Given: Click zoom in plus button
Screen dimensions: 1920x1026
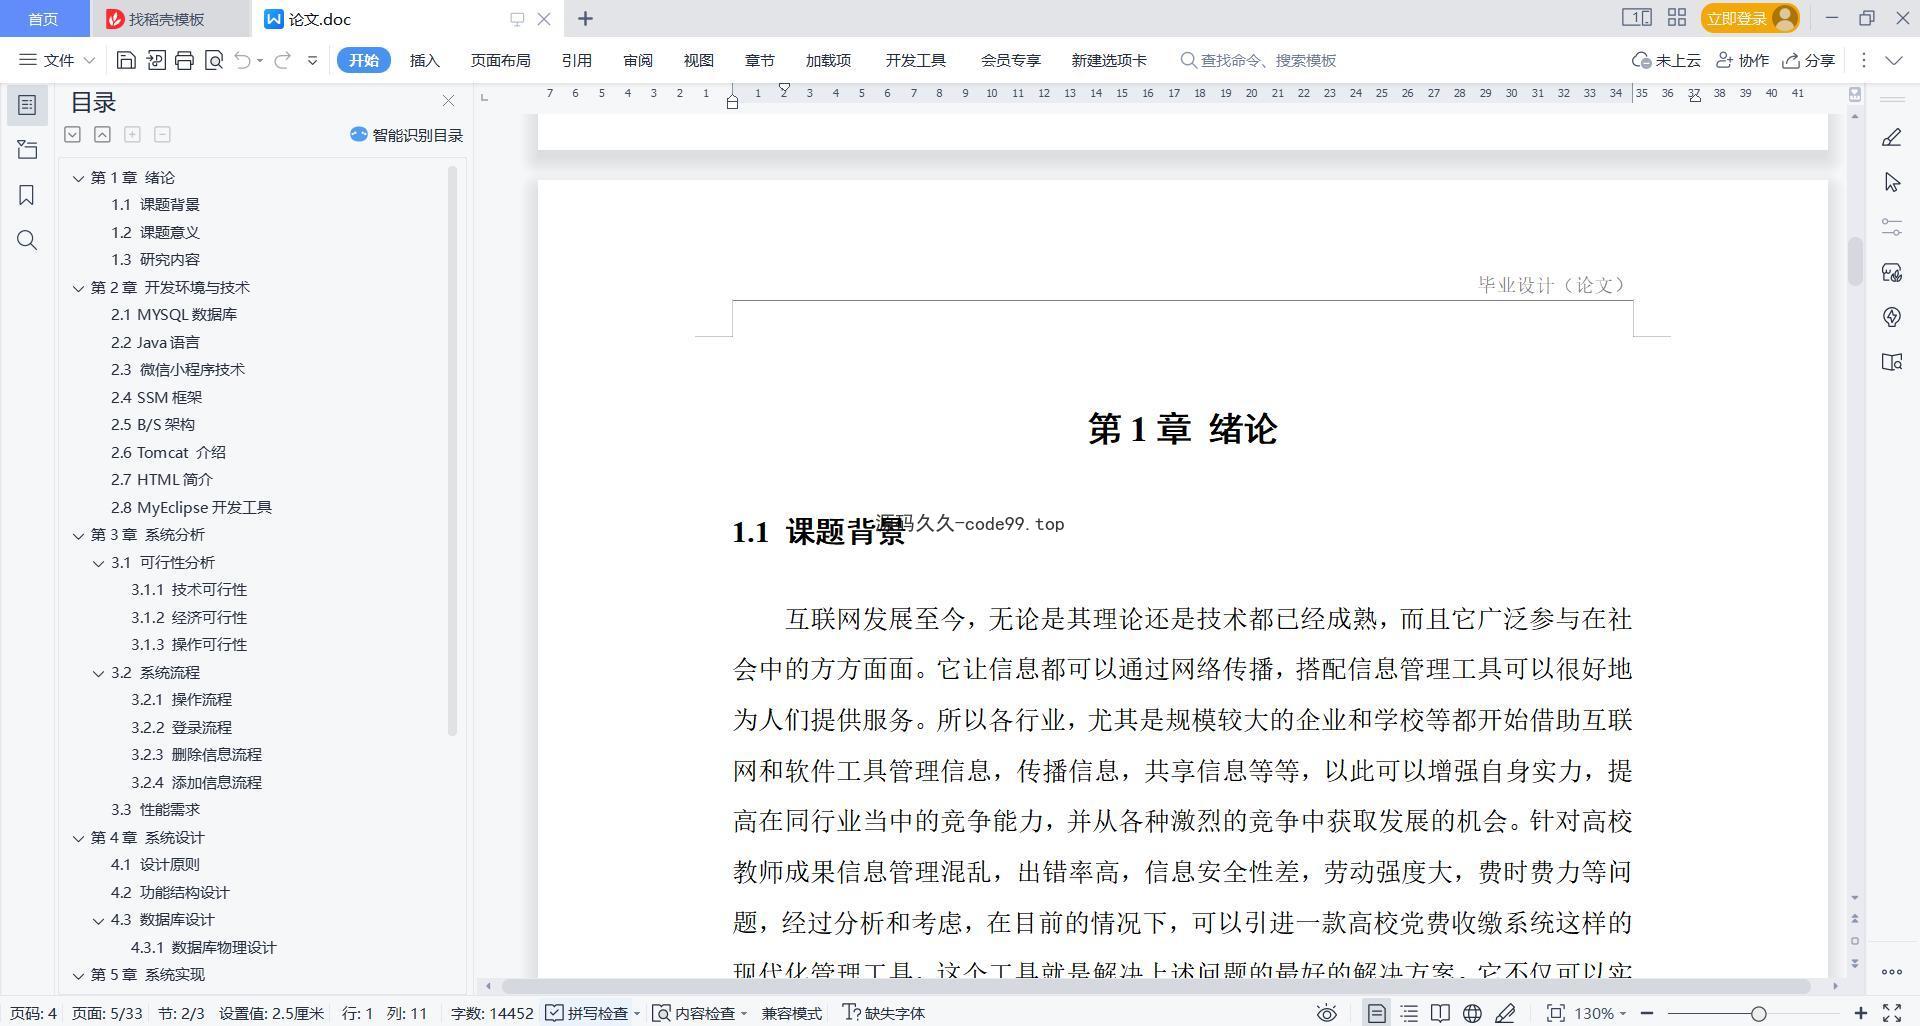Looking at the screenshot, I should pyautogui.click(x=1860, y=1013).
